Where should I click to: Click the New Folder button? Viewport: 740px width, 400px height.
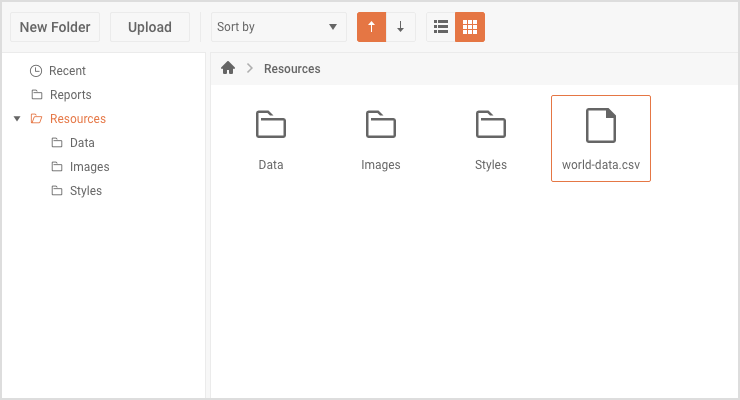coord(55,27)
